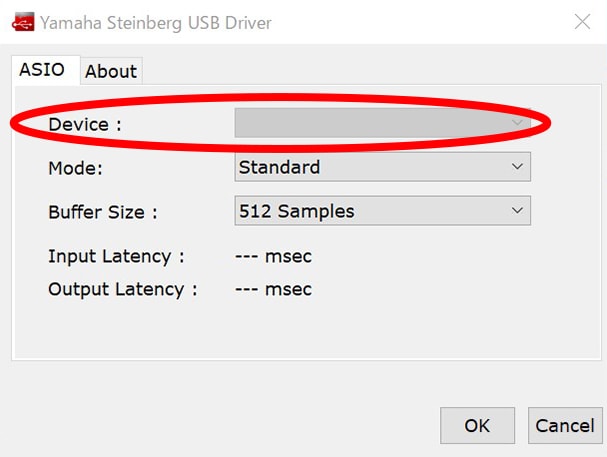Expand the Mode combo box chevron

(x=517, y=167)
